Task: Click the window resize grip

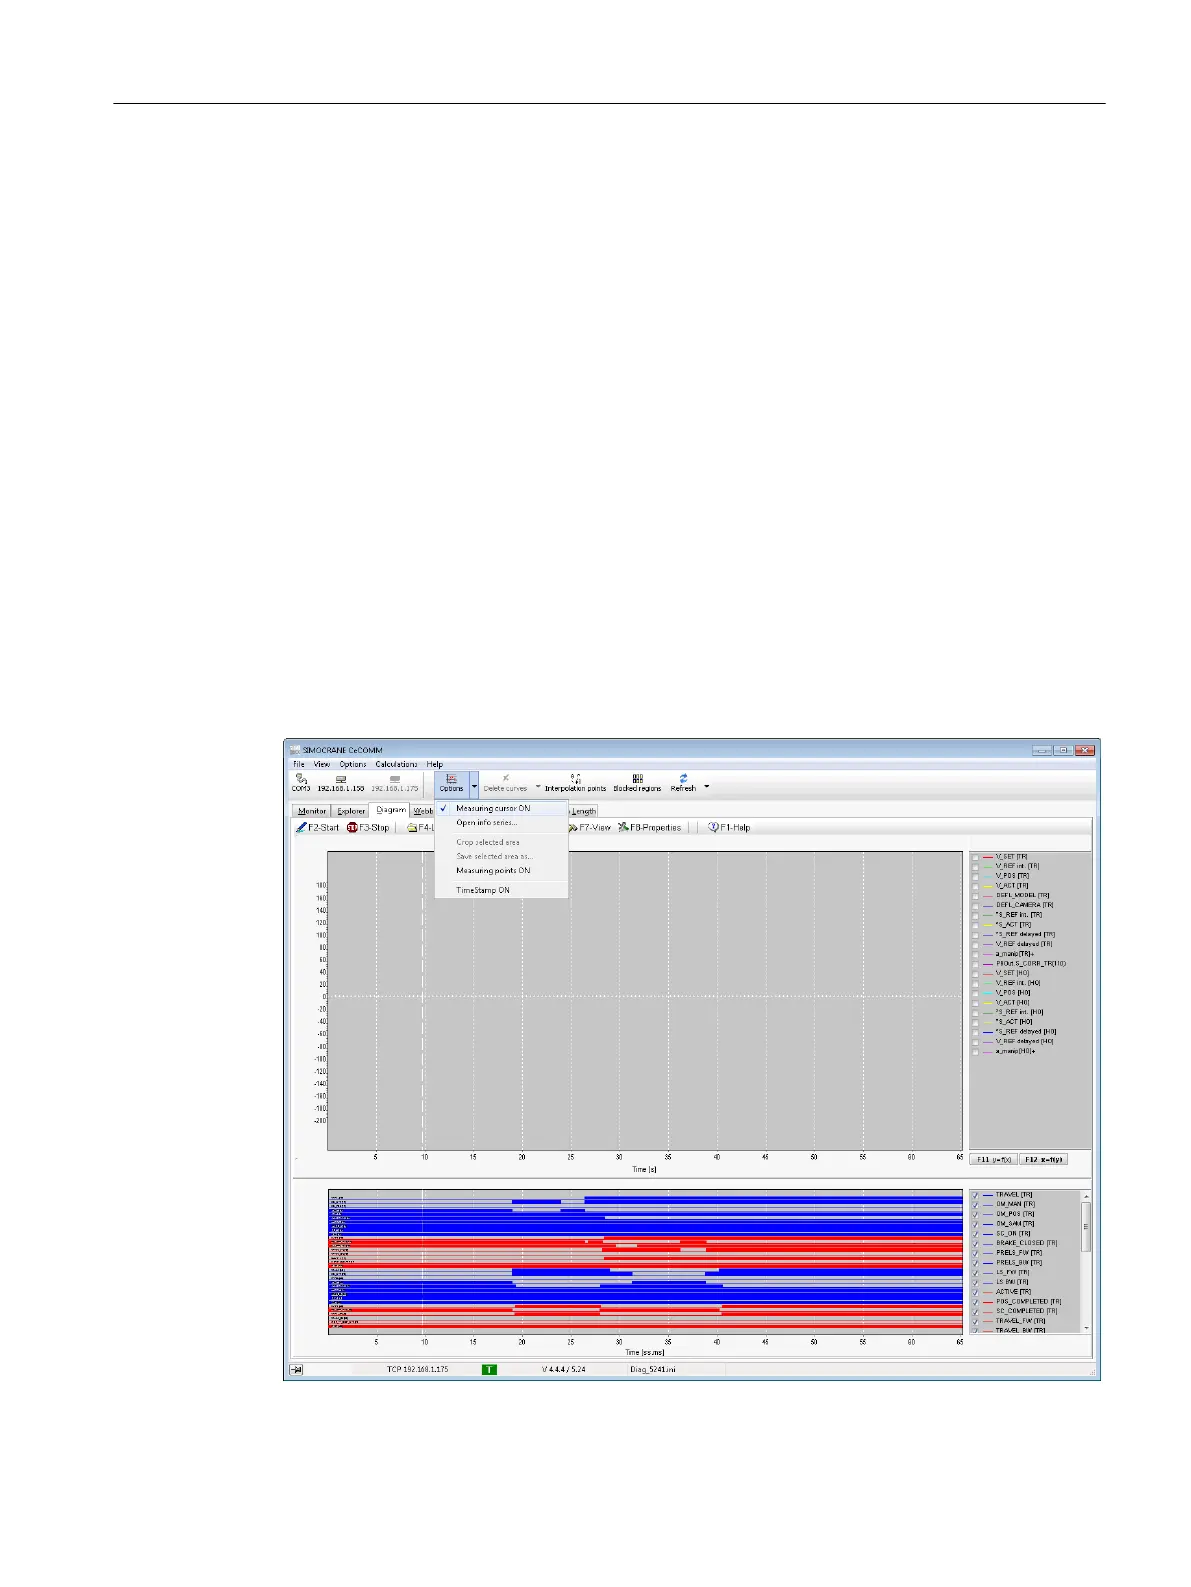Action: 1092,1373
